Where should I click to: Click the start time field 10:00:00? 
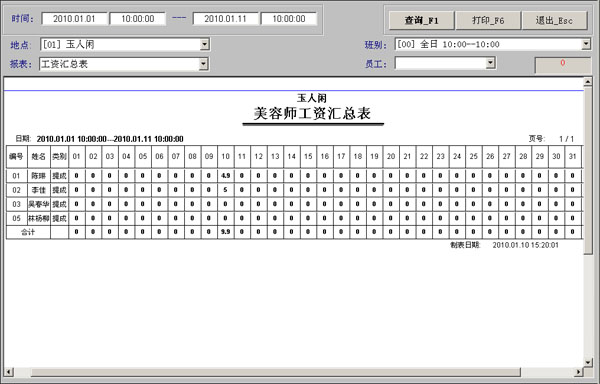(x=138, y=19)
